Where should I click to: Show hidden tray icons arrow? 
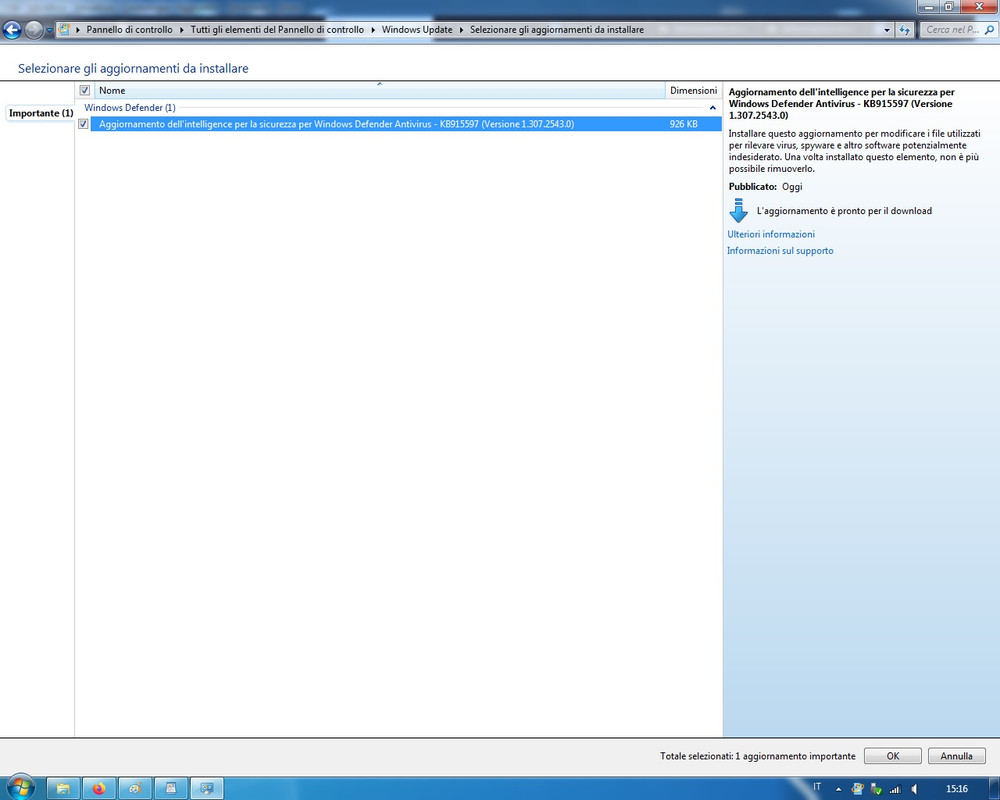click(x=839, y=789)
